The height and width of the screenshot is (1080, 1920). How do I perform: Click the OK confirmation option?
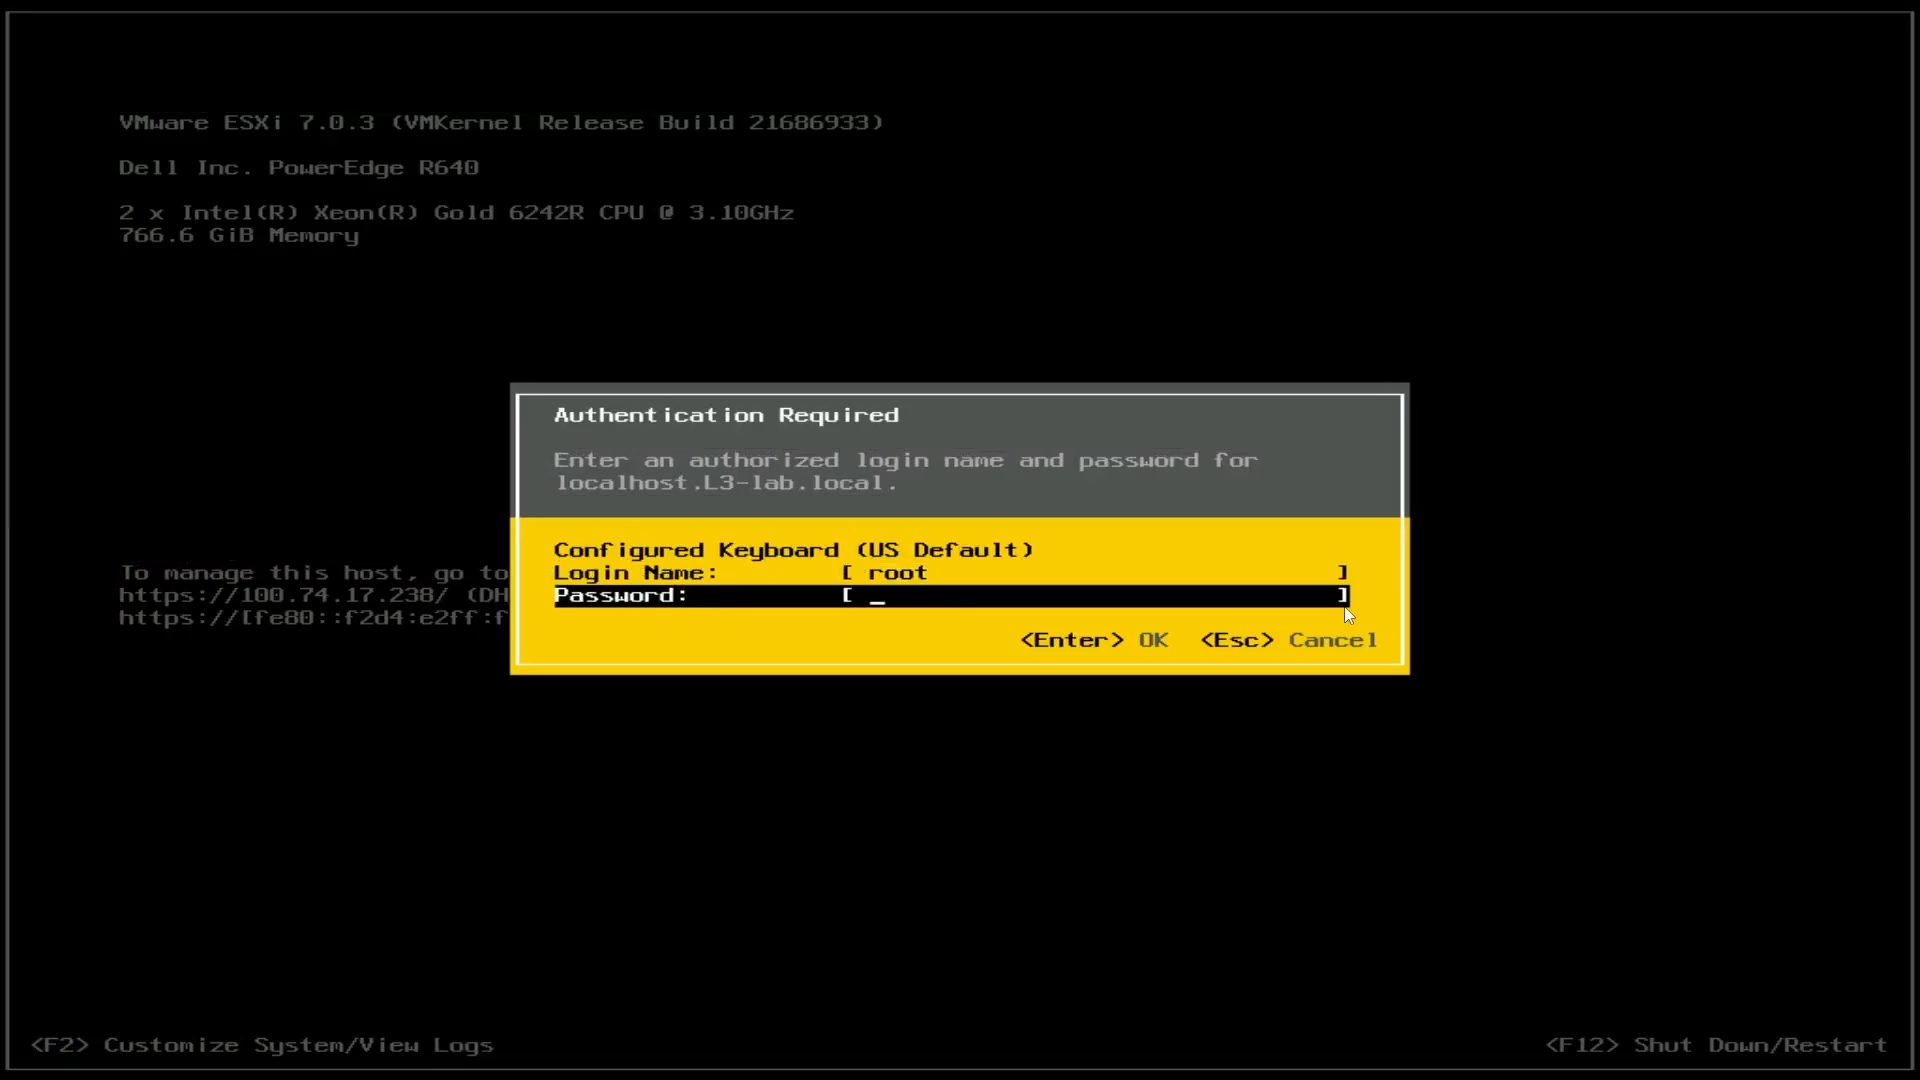coord(1152,640)
